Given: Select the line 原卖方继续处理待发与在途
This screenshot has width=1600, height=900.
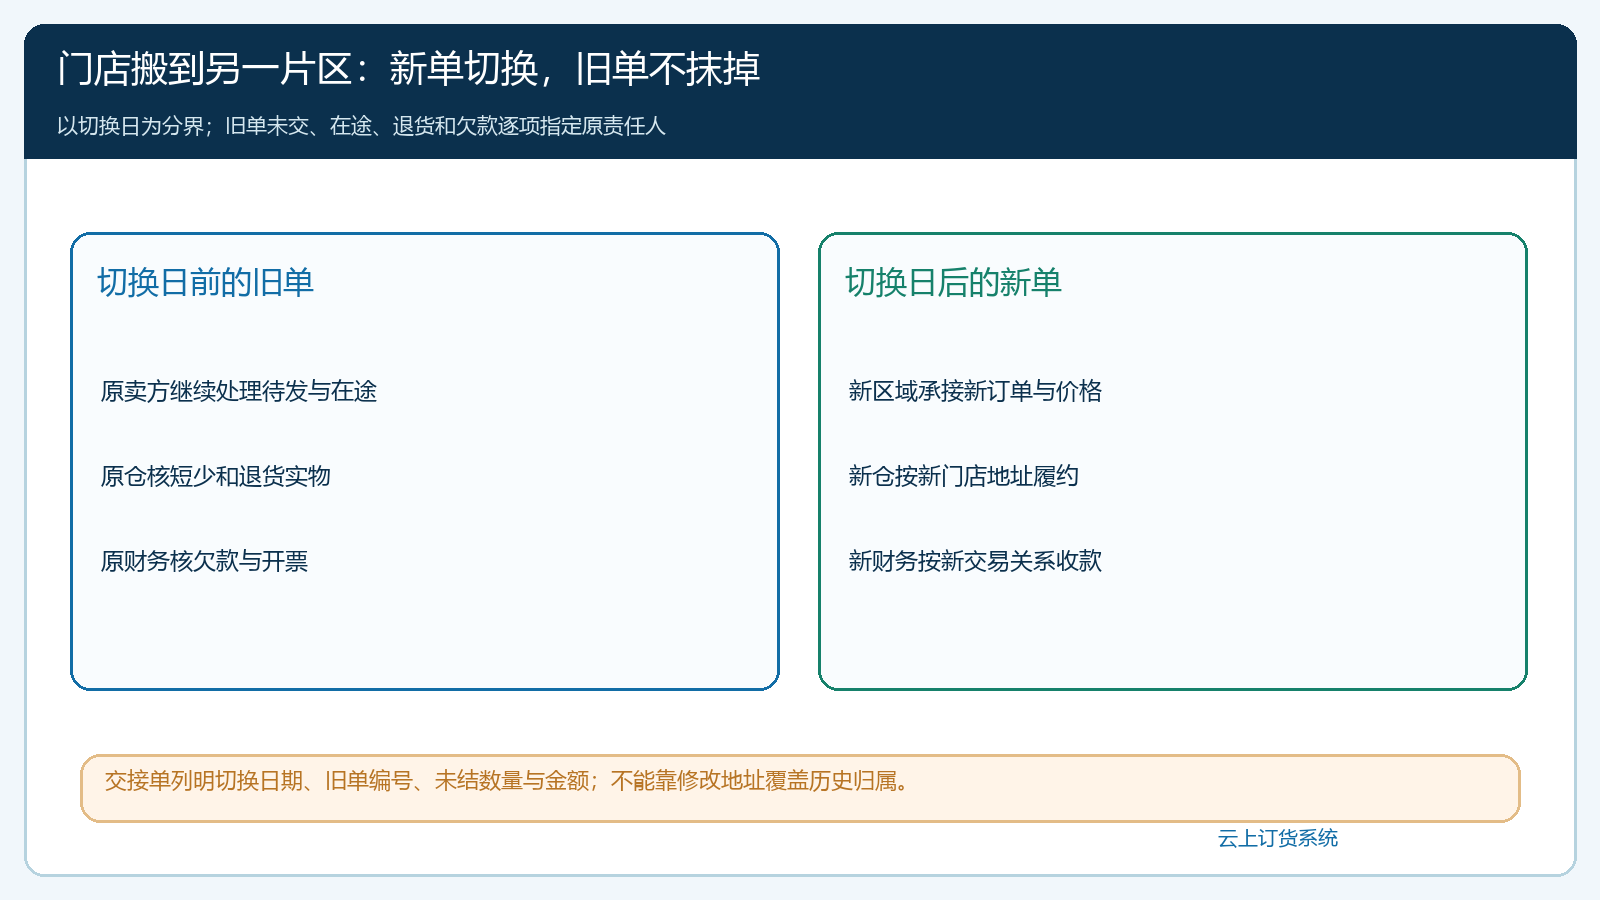Looking at the screenshot, I should [238, 391].
